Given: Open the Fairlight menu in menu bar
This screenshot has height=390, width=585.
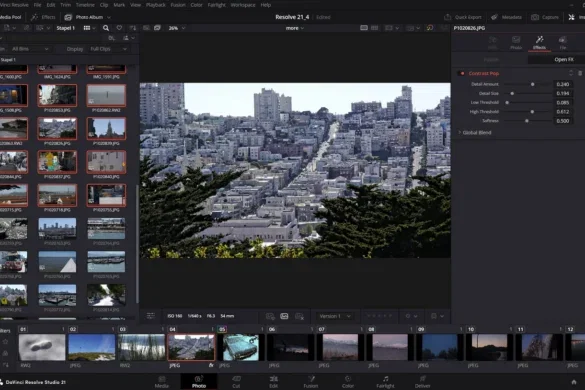Looking at the screenshot, I should coord(216,5).
